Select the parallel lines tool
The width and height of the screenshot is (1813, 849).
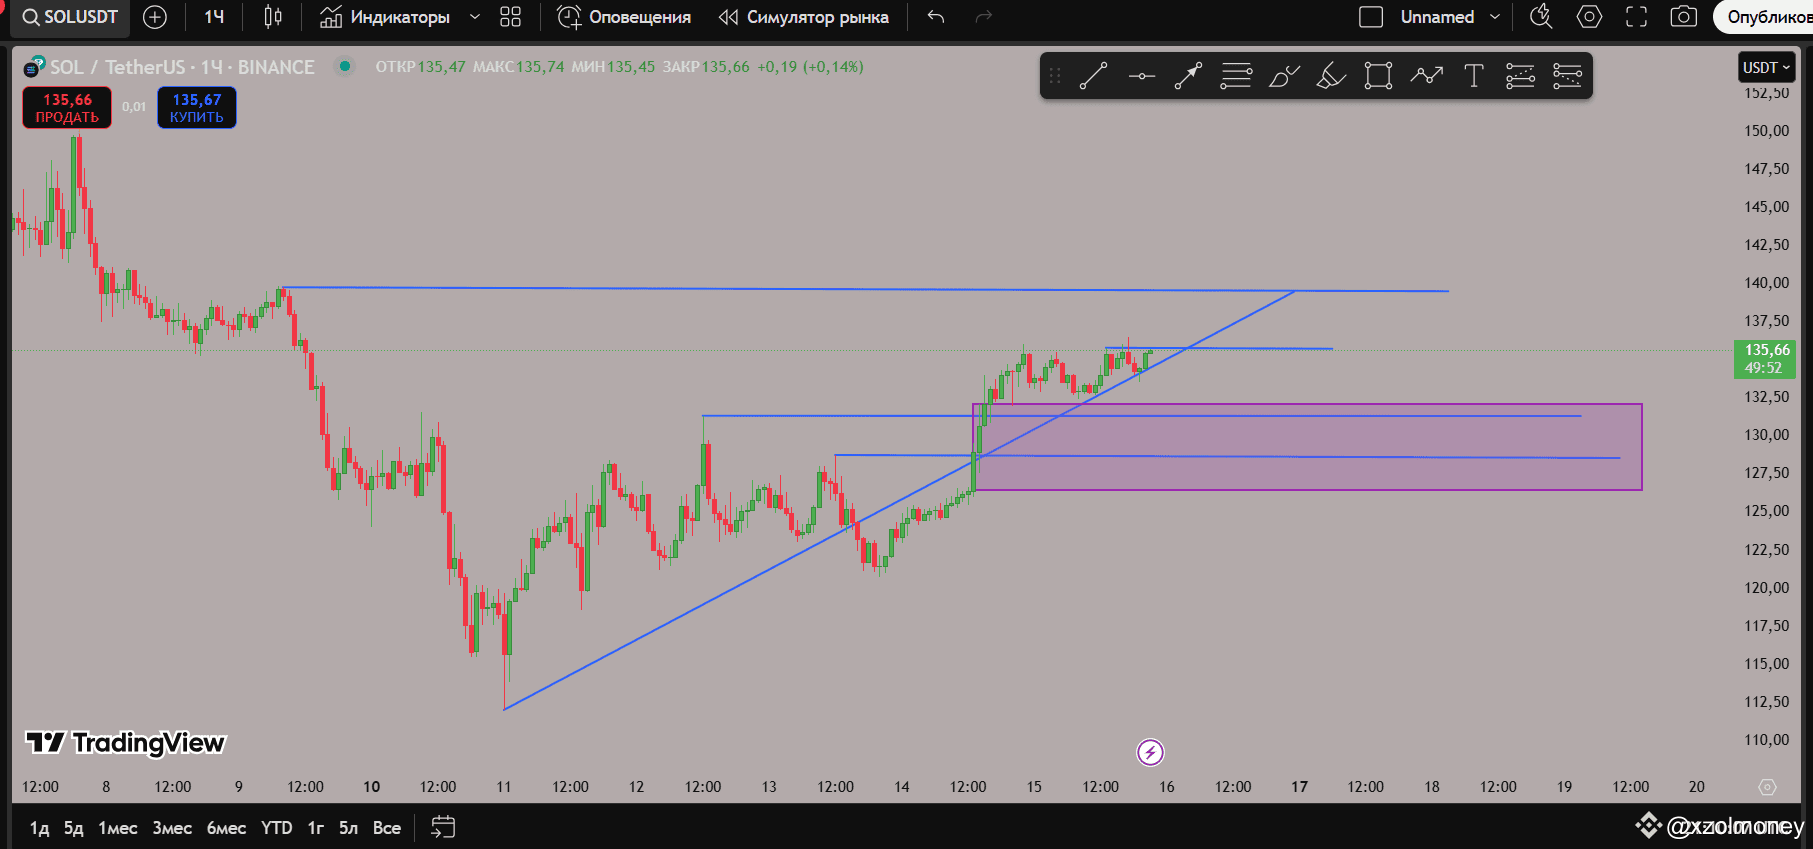pyautogui.click(x=1236, y=76)
